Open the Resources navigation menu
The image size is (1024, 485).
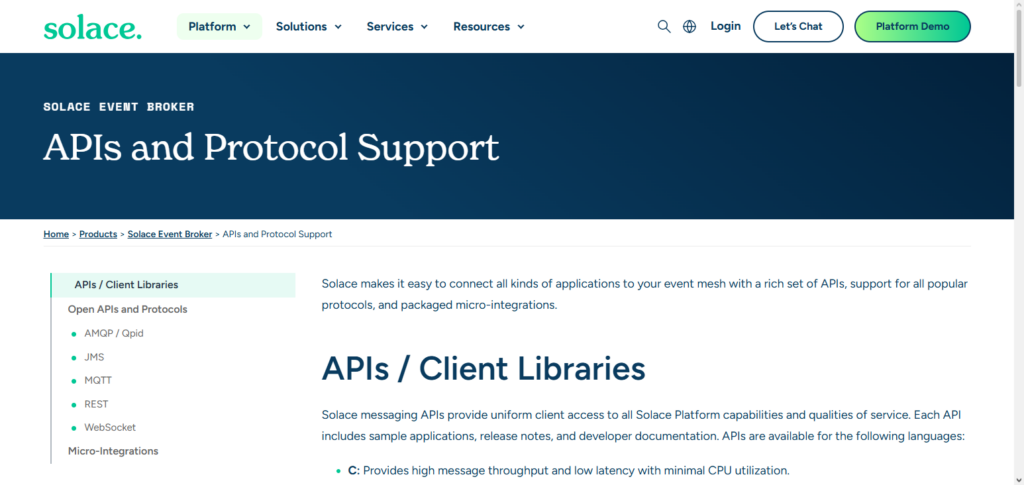[x=489, y=27]
